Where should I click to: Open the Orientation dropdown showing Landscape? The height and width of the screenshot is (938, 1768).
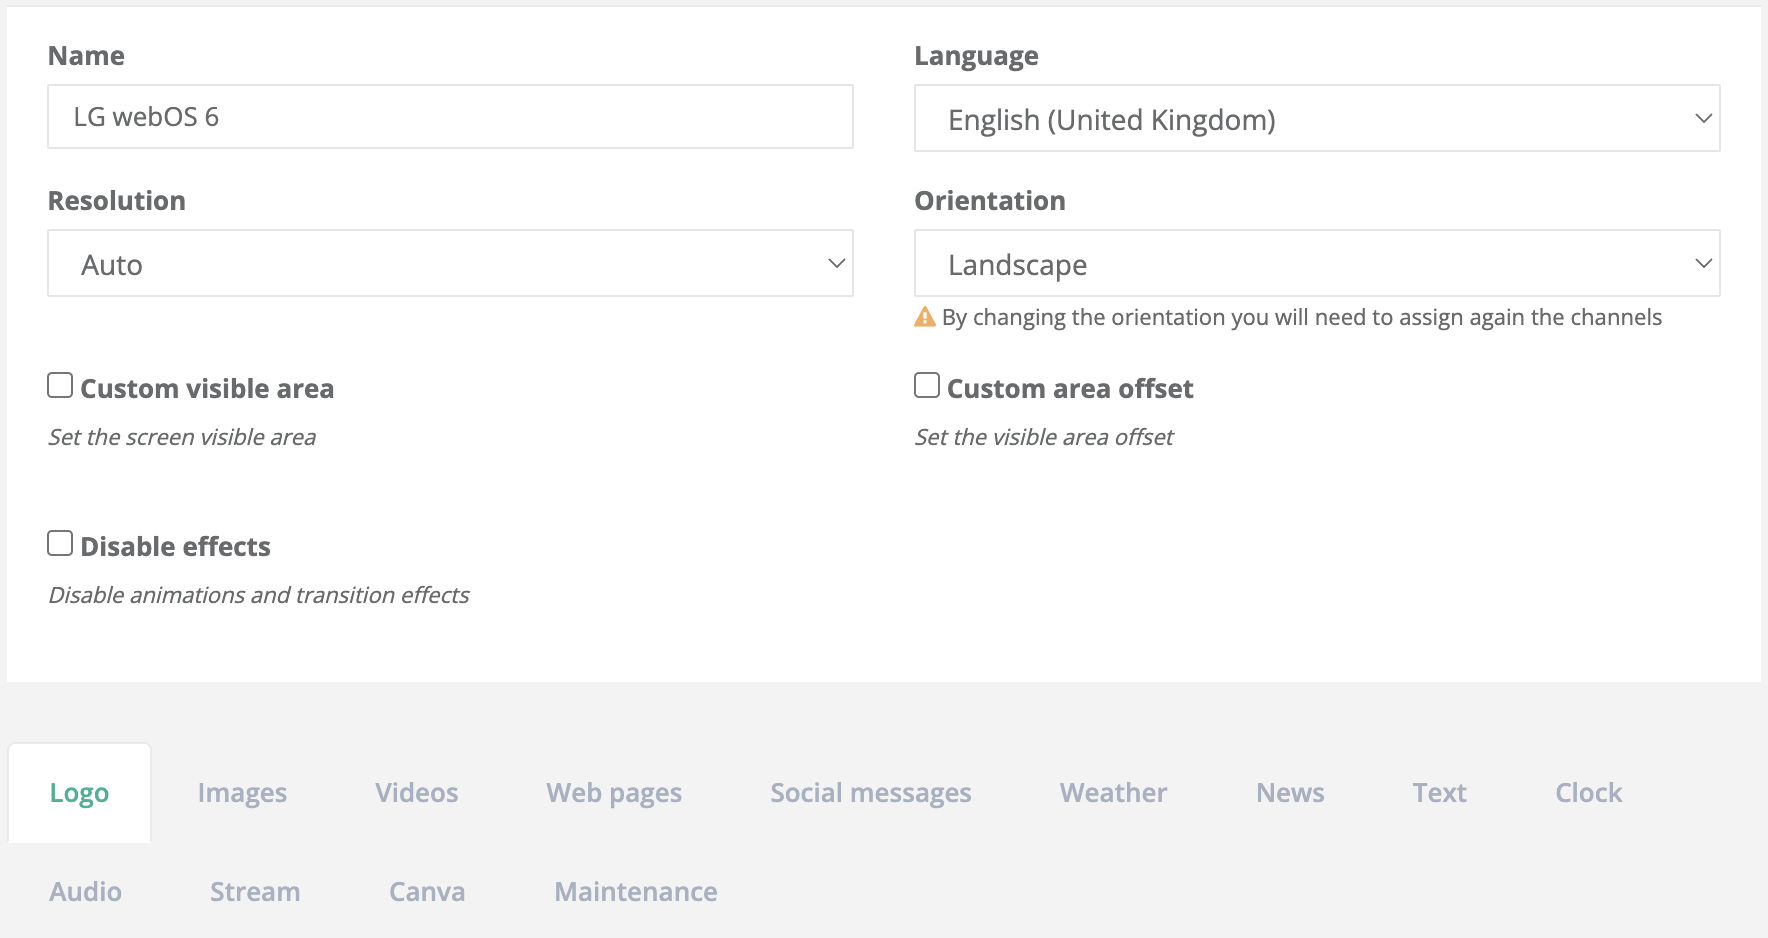pyautogui.click(x=1316, y=264)
